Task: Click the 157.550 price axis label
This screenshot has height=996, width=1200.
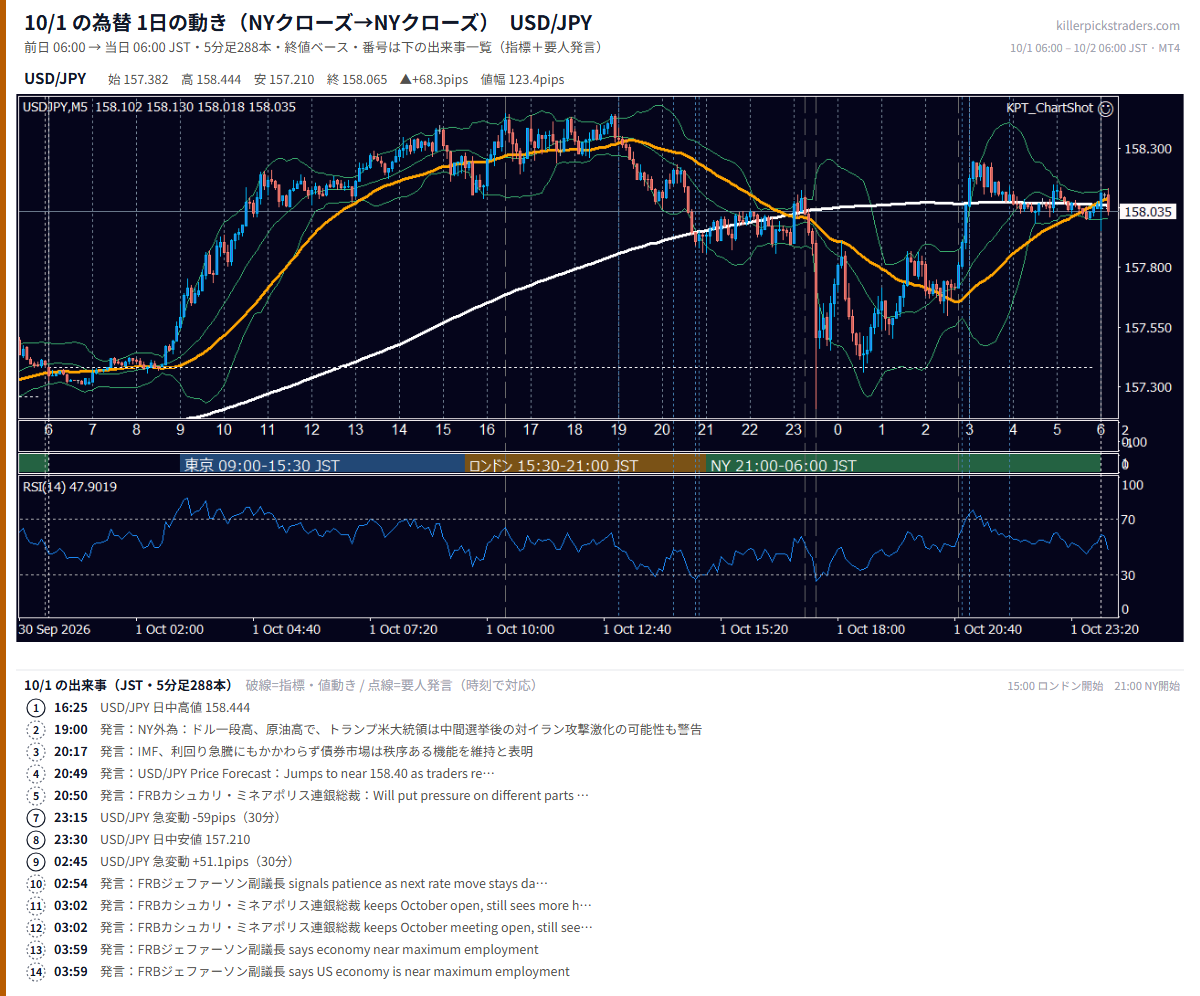Action: [1147, 328]
